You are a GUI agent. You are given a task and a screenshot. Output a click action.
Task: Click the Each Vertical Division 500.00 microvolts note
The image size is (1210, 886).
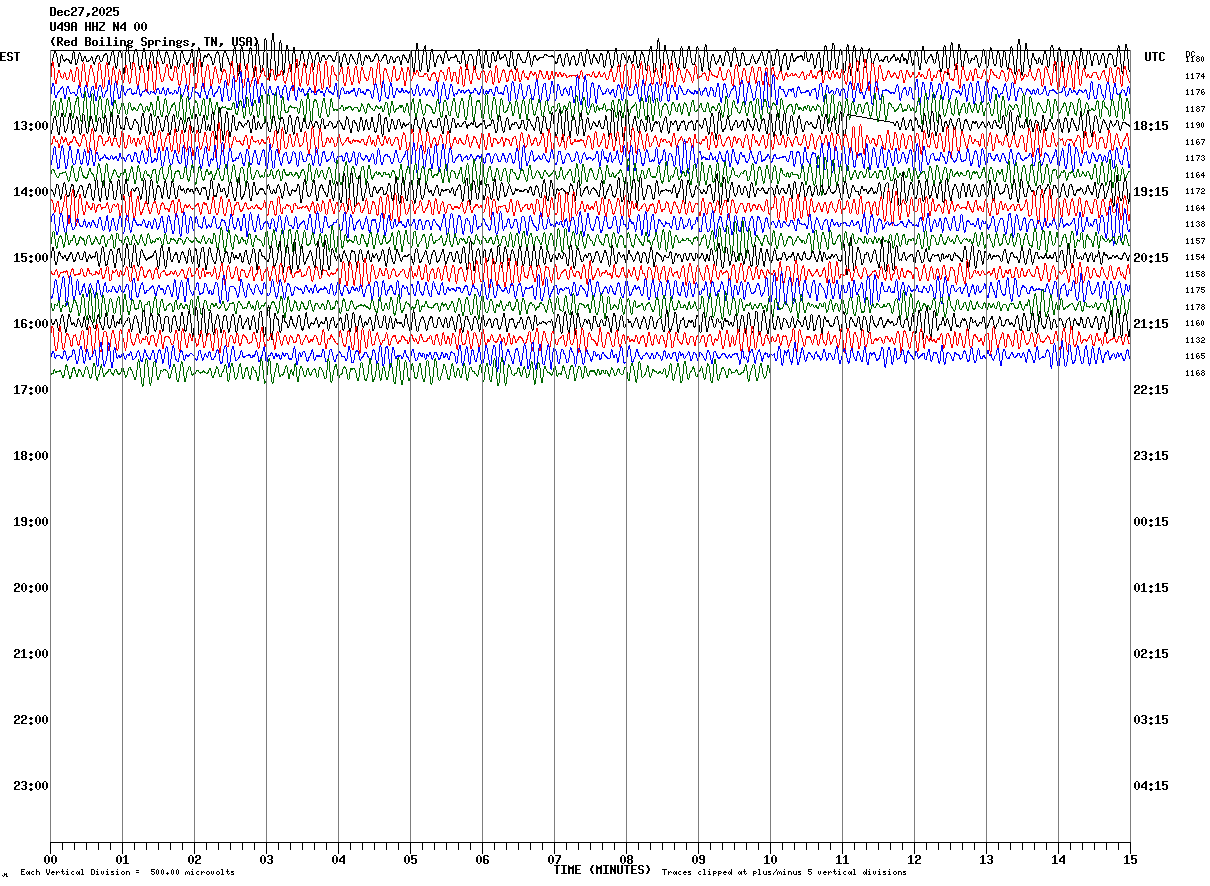(x=127, y=873)
